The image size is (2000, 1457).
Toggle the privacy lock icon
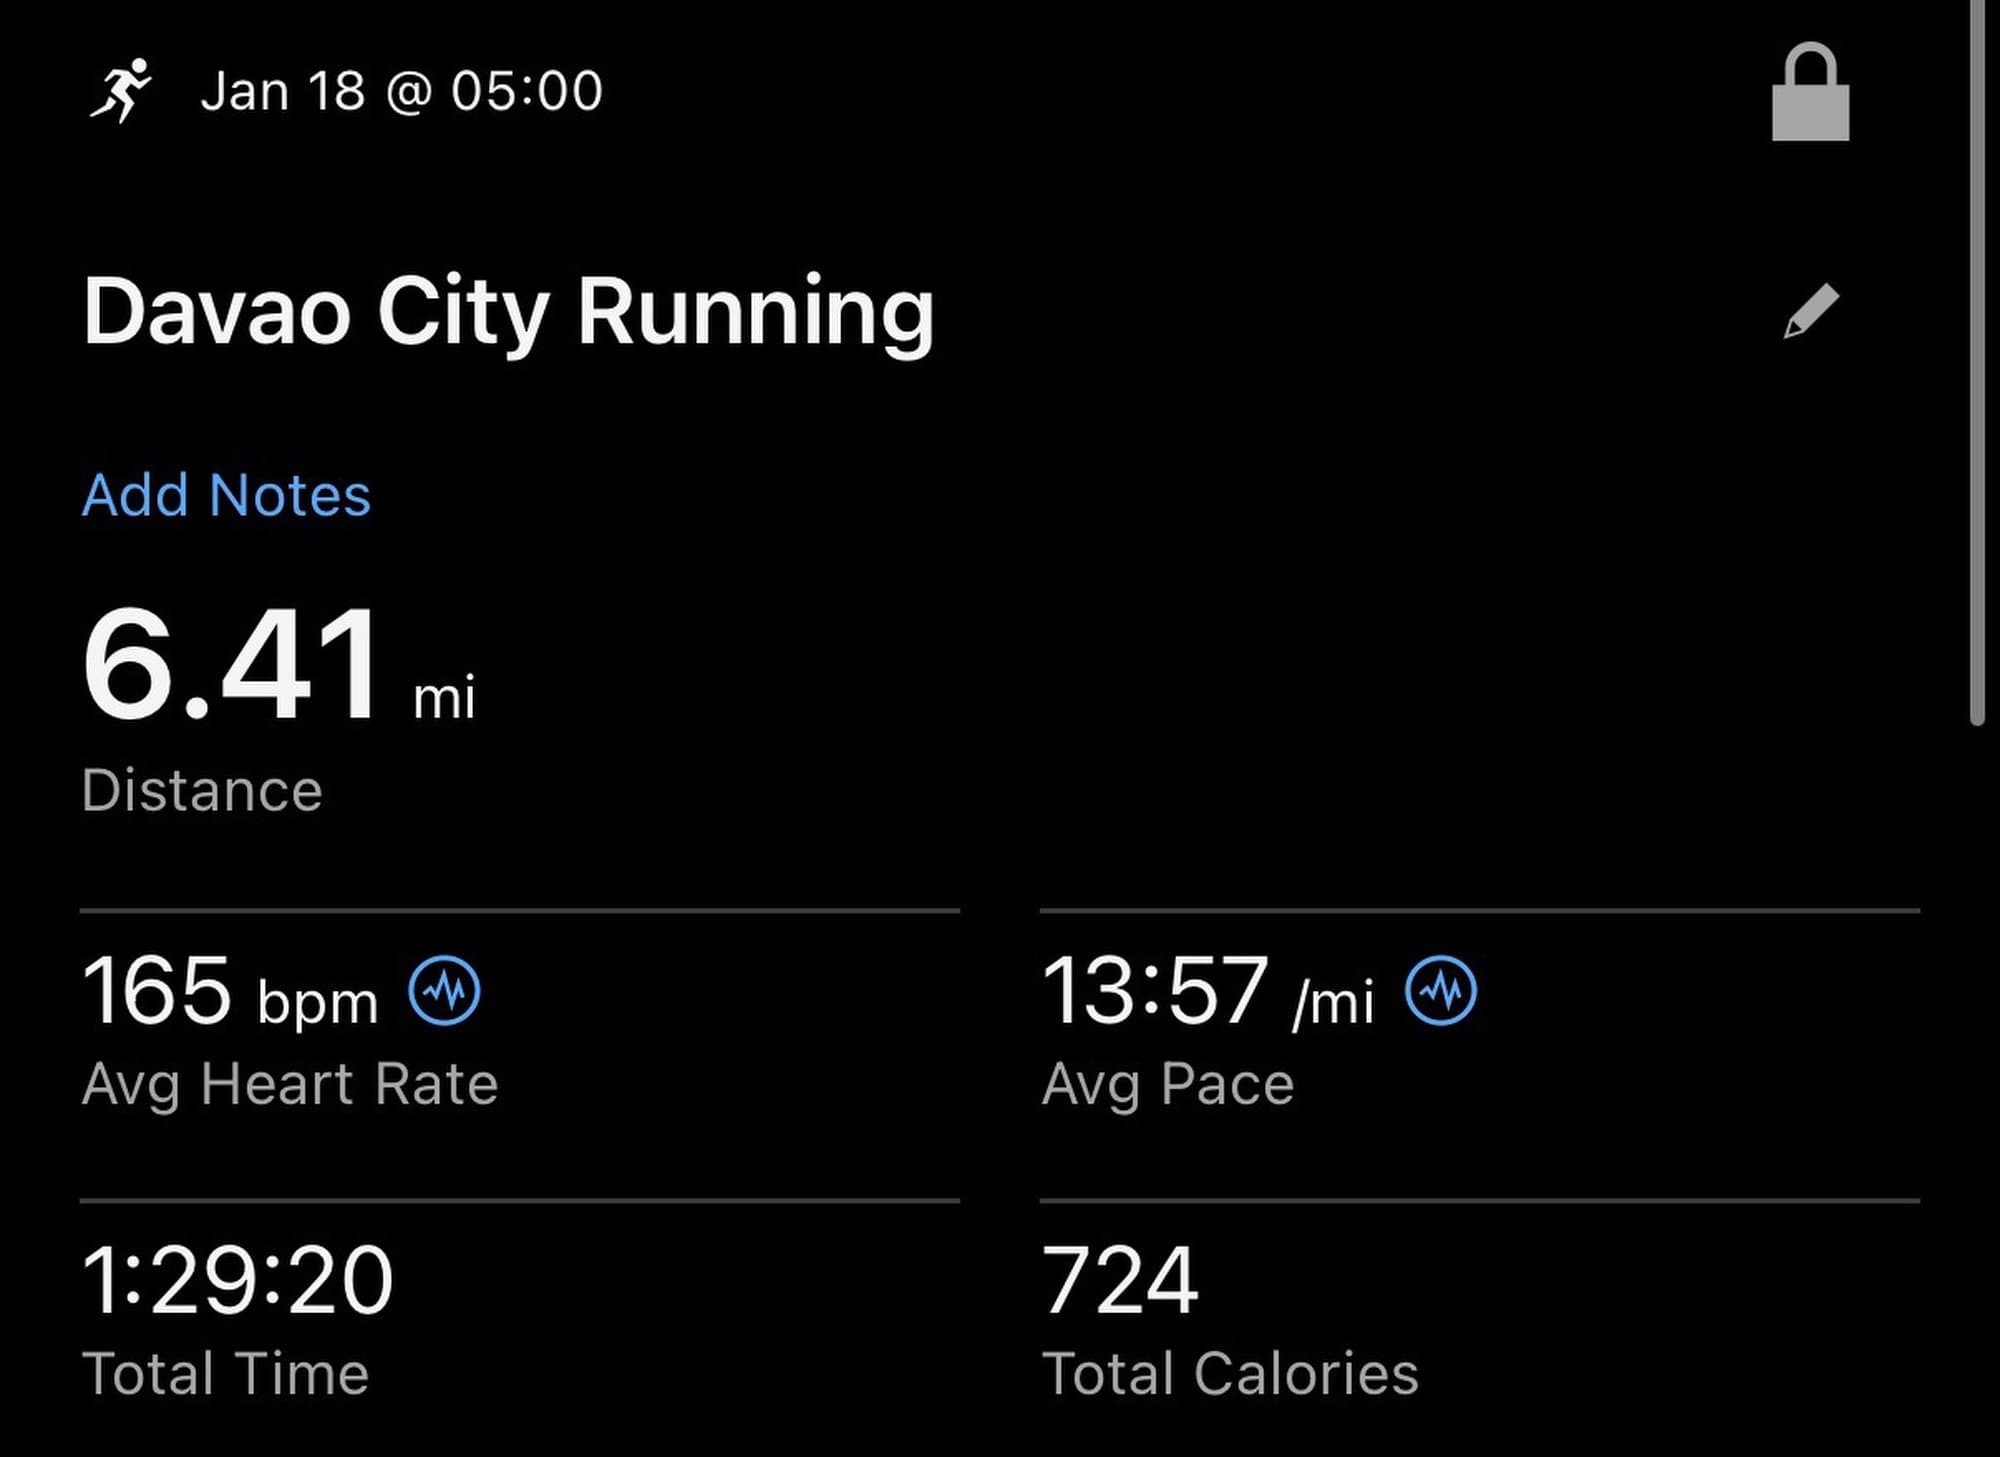(x=1810, y=94)
